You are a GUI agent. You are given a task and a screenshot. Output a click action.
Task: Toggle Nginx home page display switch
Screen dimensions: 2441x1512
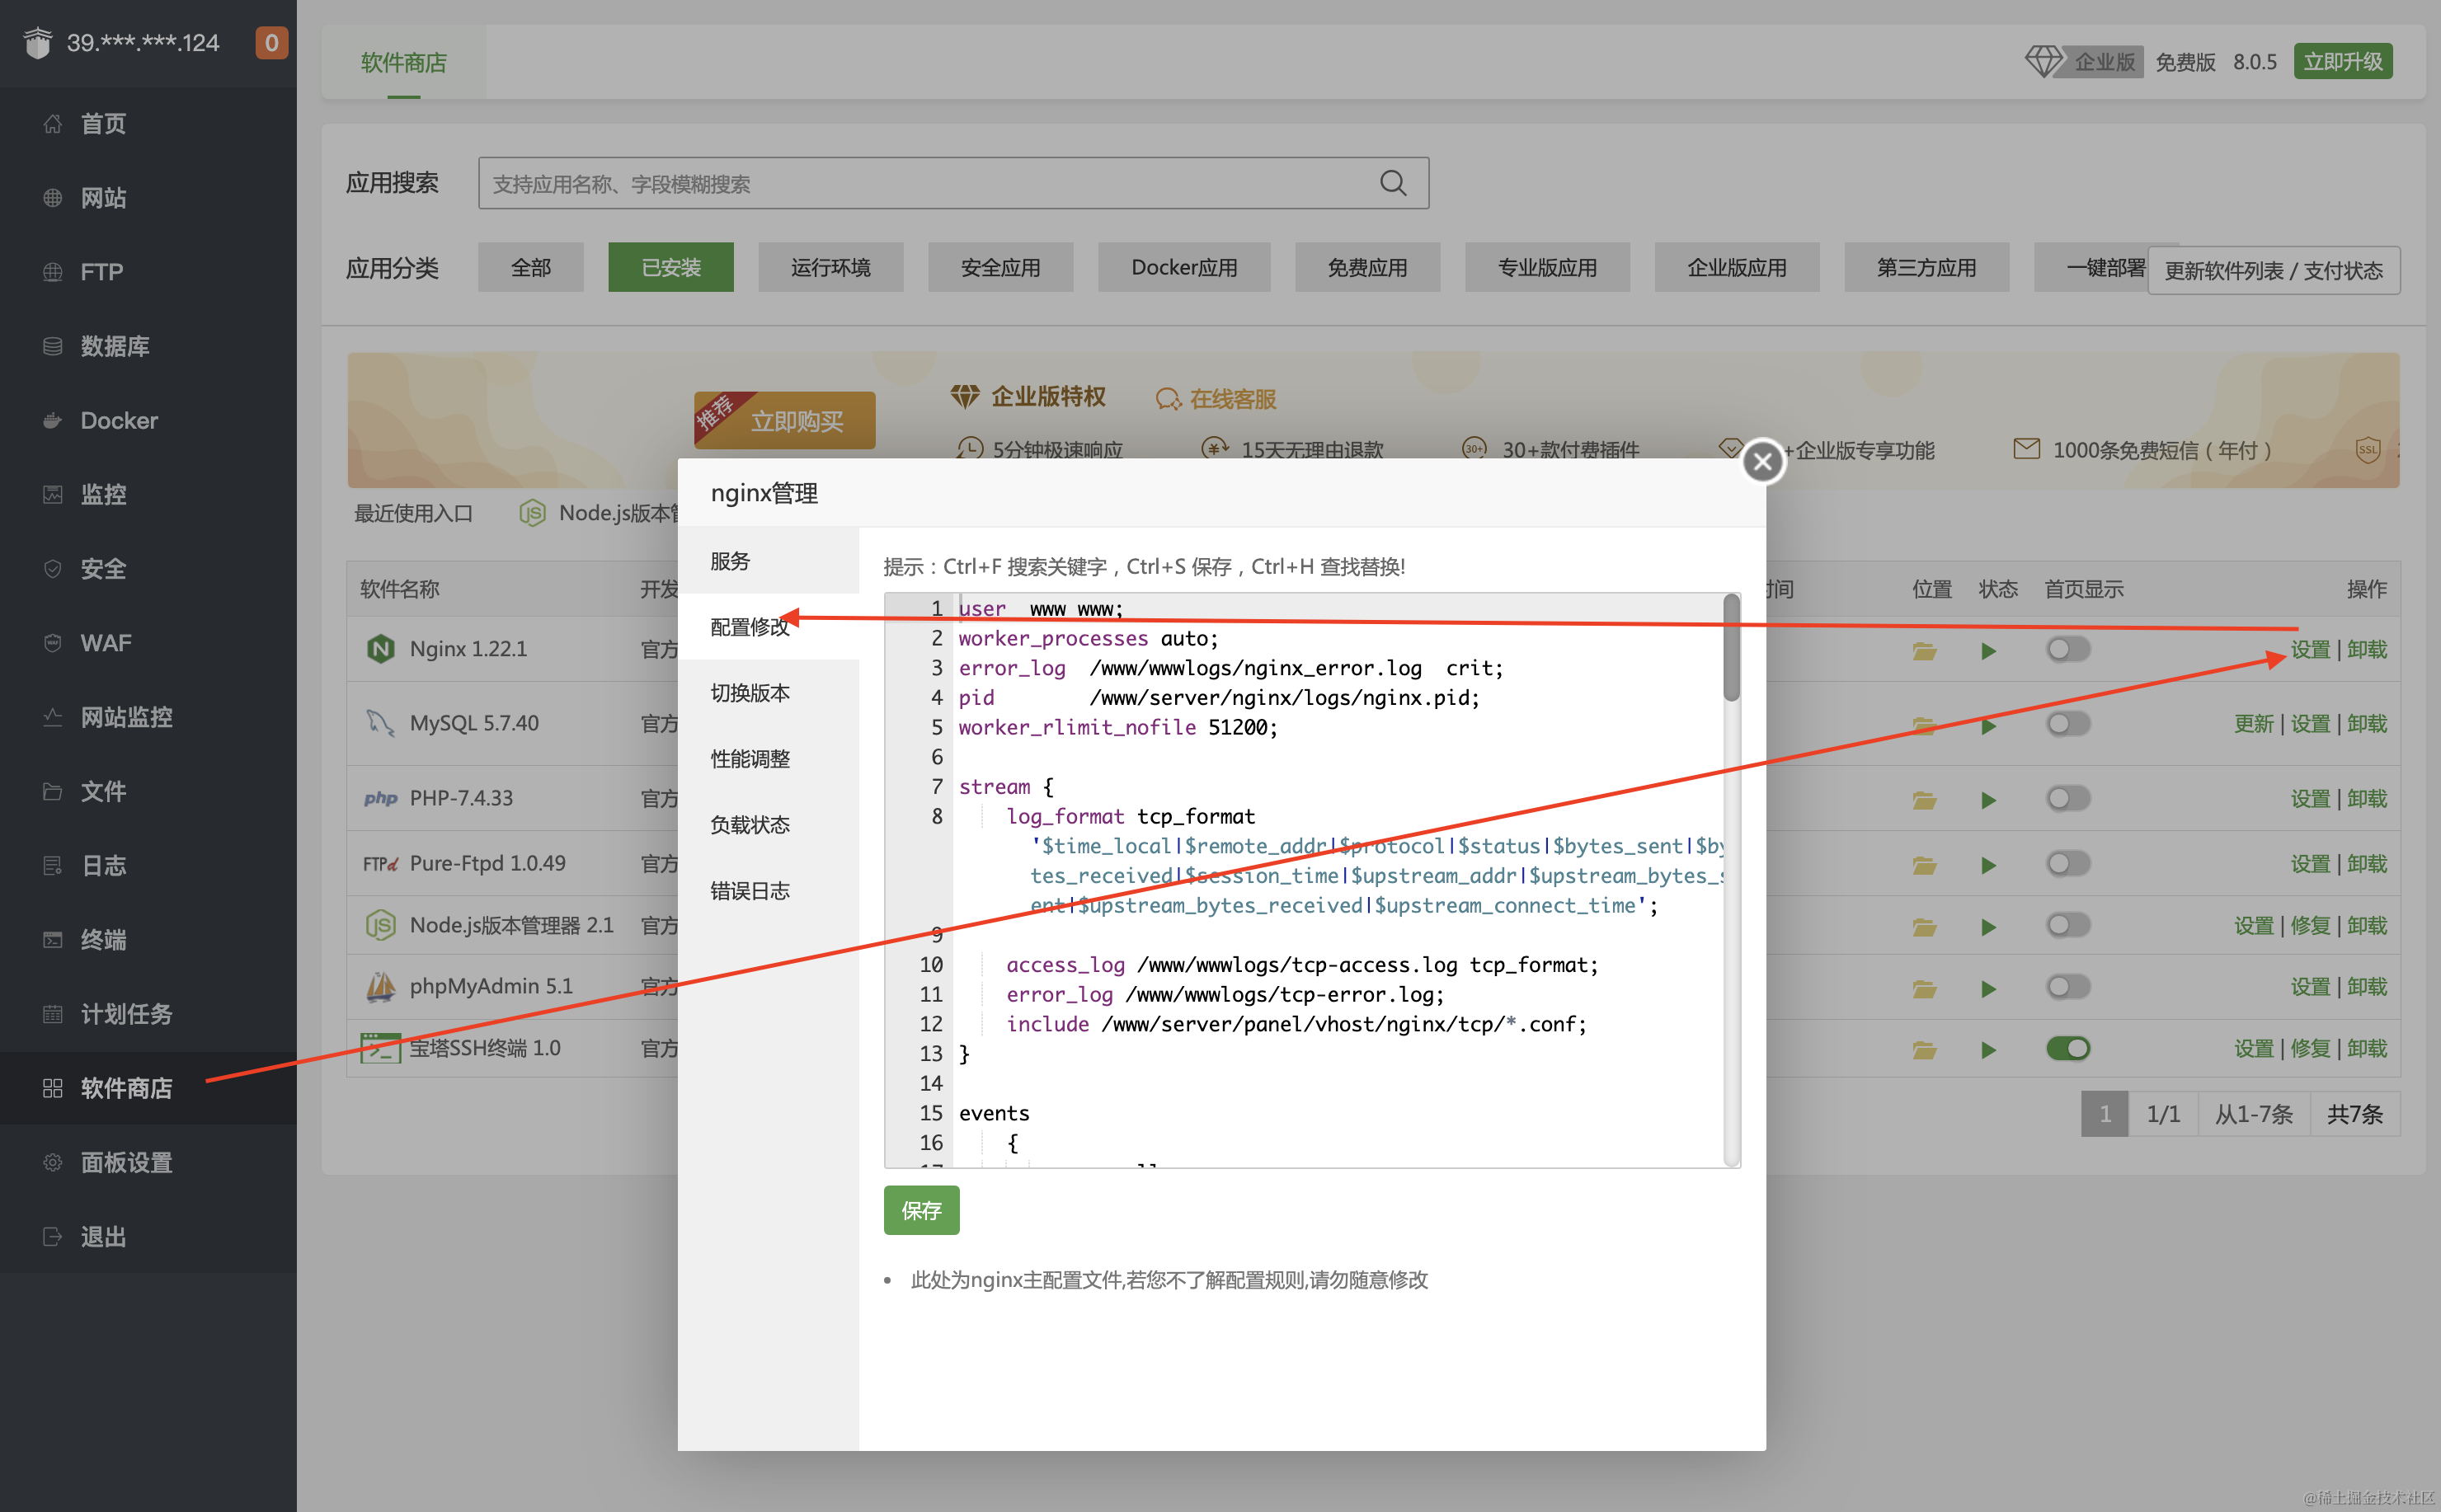(x=2067, y=650)
